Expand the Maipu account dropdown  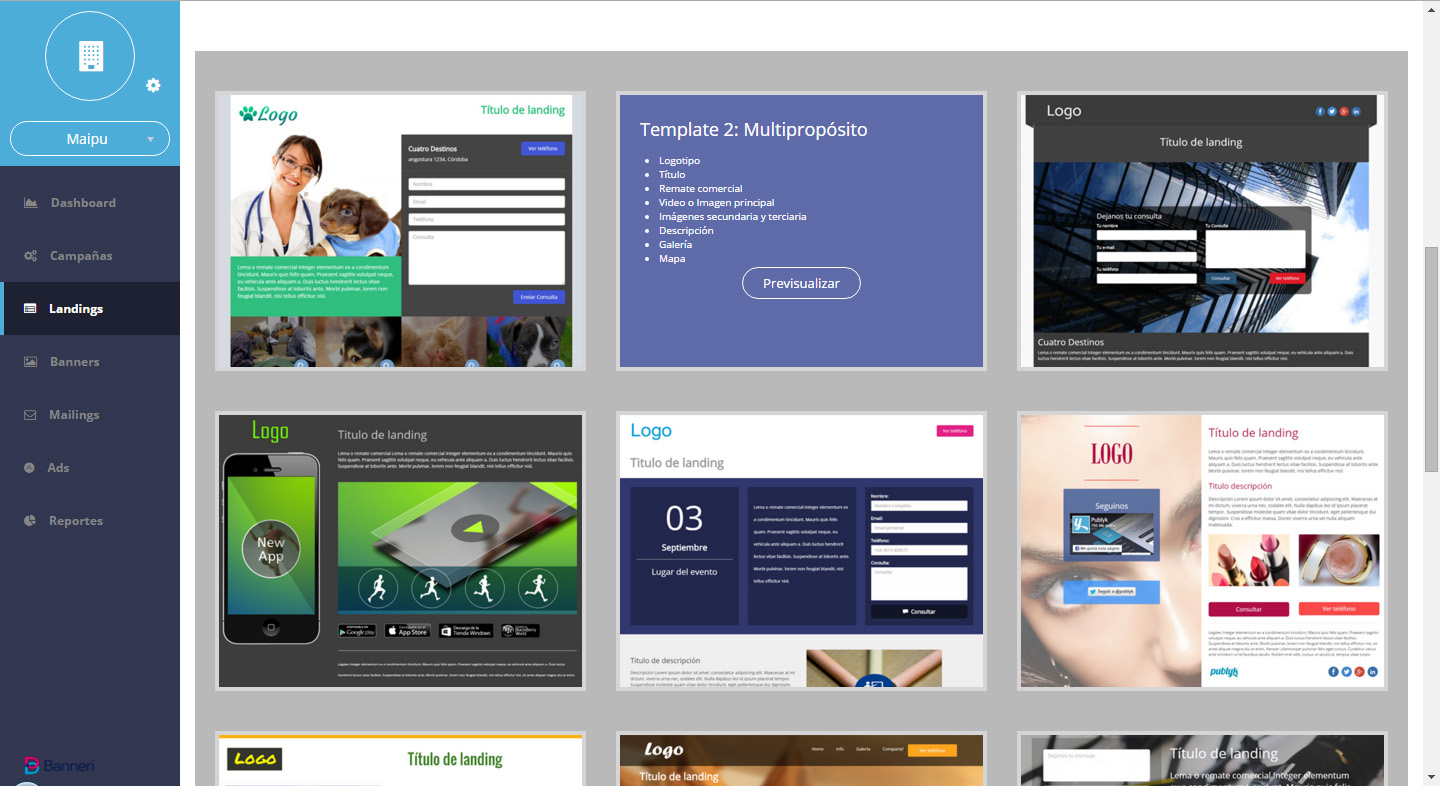click(x=90, y=139)
